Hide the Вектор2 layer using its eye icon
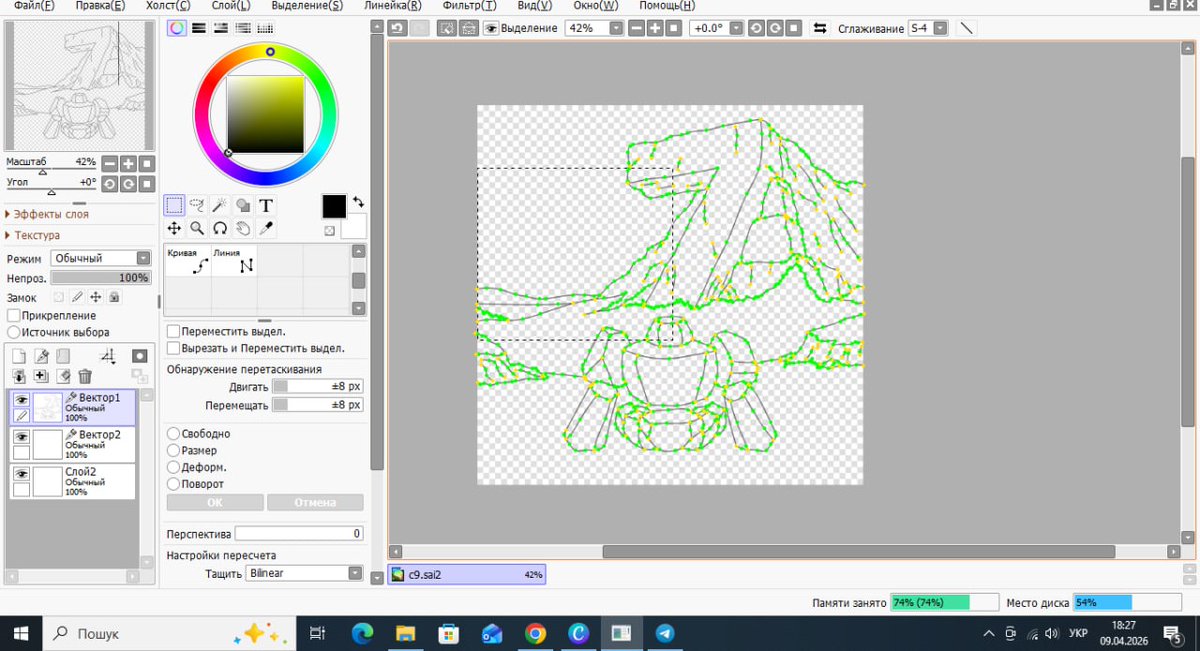Image resolution: width=1200 pixels, height=651 pixels. [x=21, y=437]
